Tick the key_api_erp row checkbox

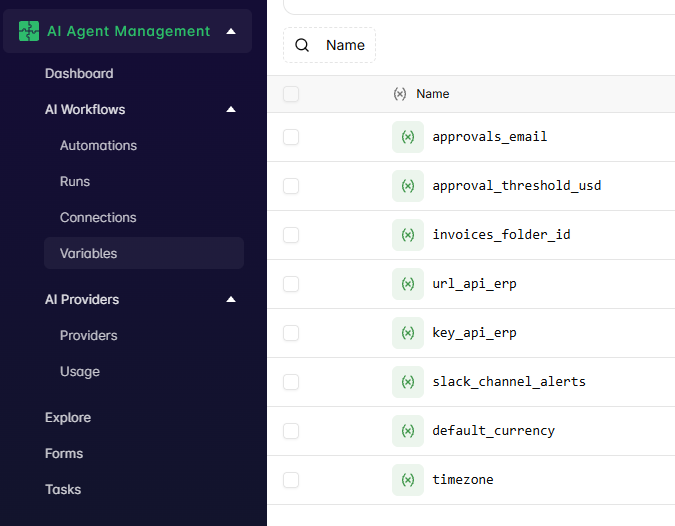291,333
